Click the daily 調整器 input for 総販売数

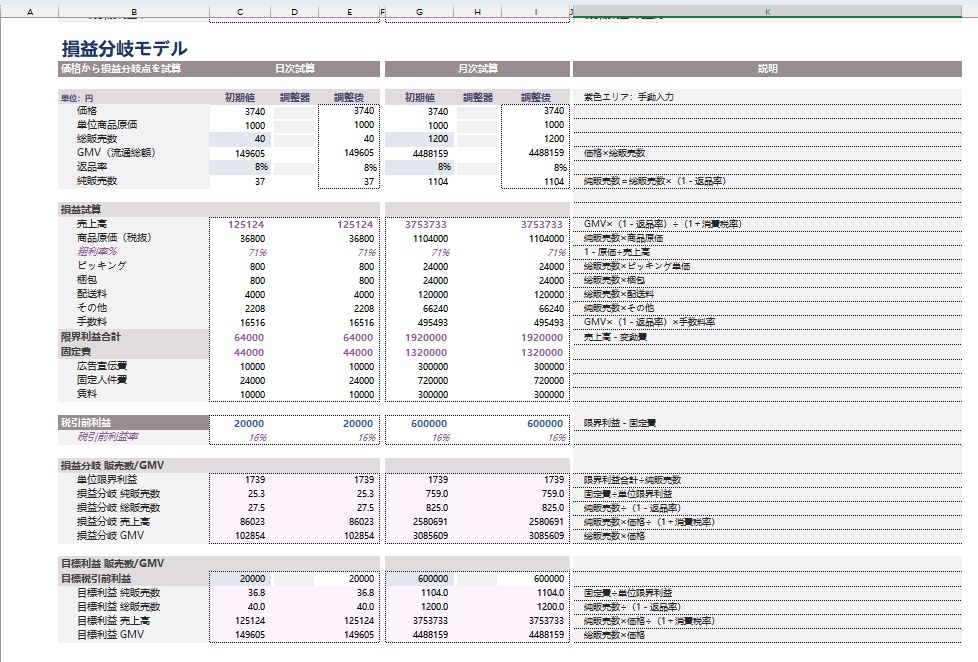click(294, 140)
